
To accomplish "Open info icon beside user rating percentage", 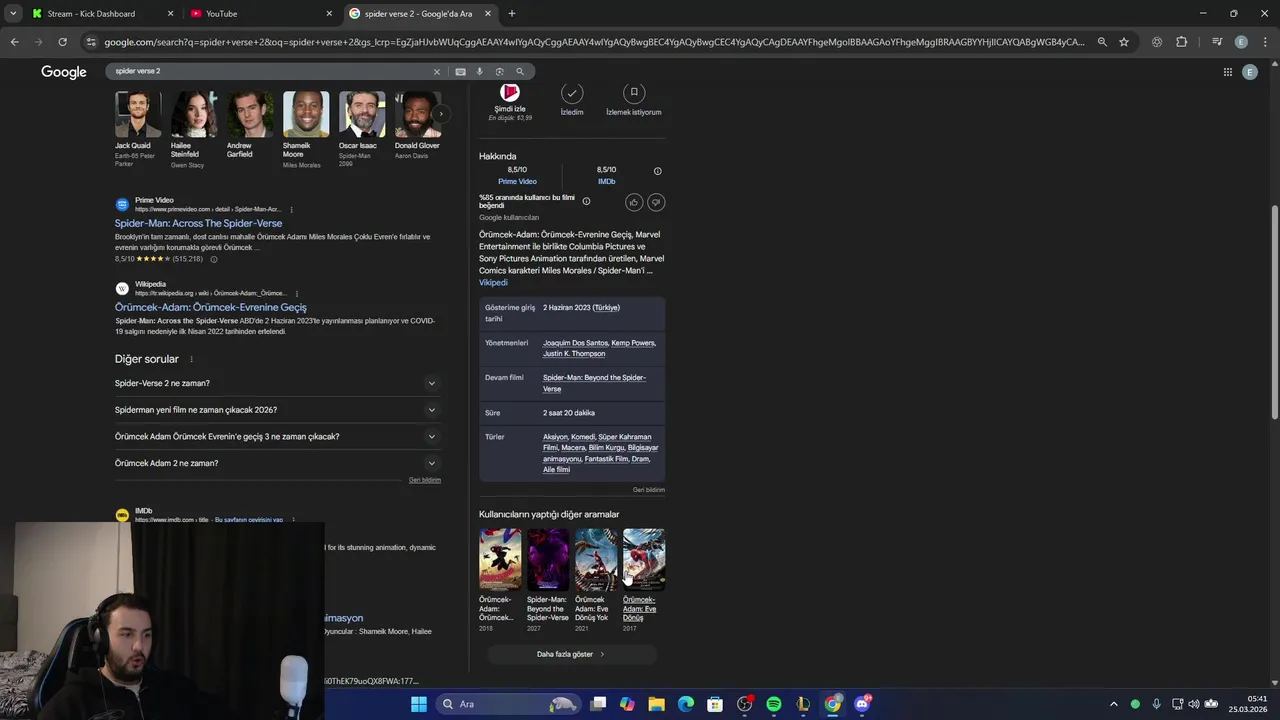I will pos(586,201).
